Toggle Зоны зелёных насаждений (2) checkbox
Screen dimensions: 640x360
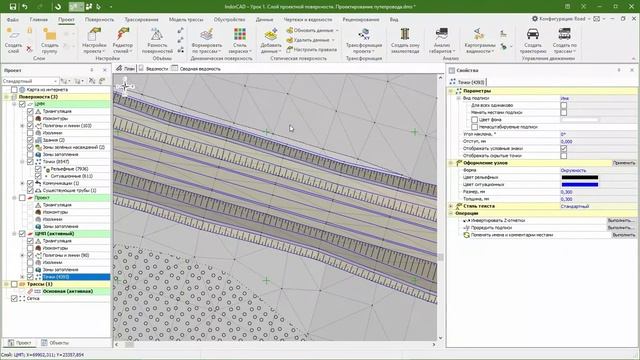[x=30, y=147]
